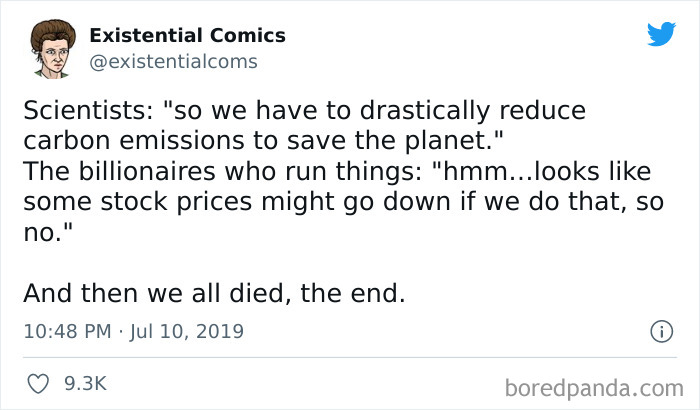Image resolution: width=700 pixels, height=410 pixels.
Task: Open the tweet info circle icon
Action: [x=660, y=330]
